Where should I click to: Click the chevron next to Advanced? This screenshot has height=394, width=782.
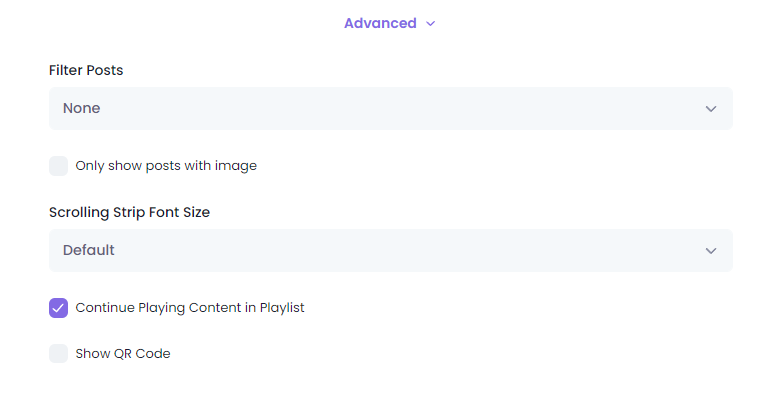click(x=430, y=23)
